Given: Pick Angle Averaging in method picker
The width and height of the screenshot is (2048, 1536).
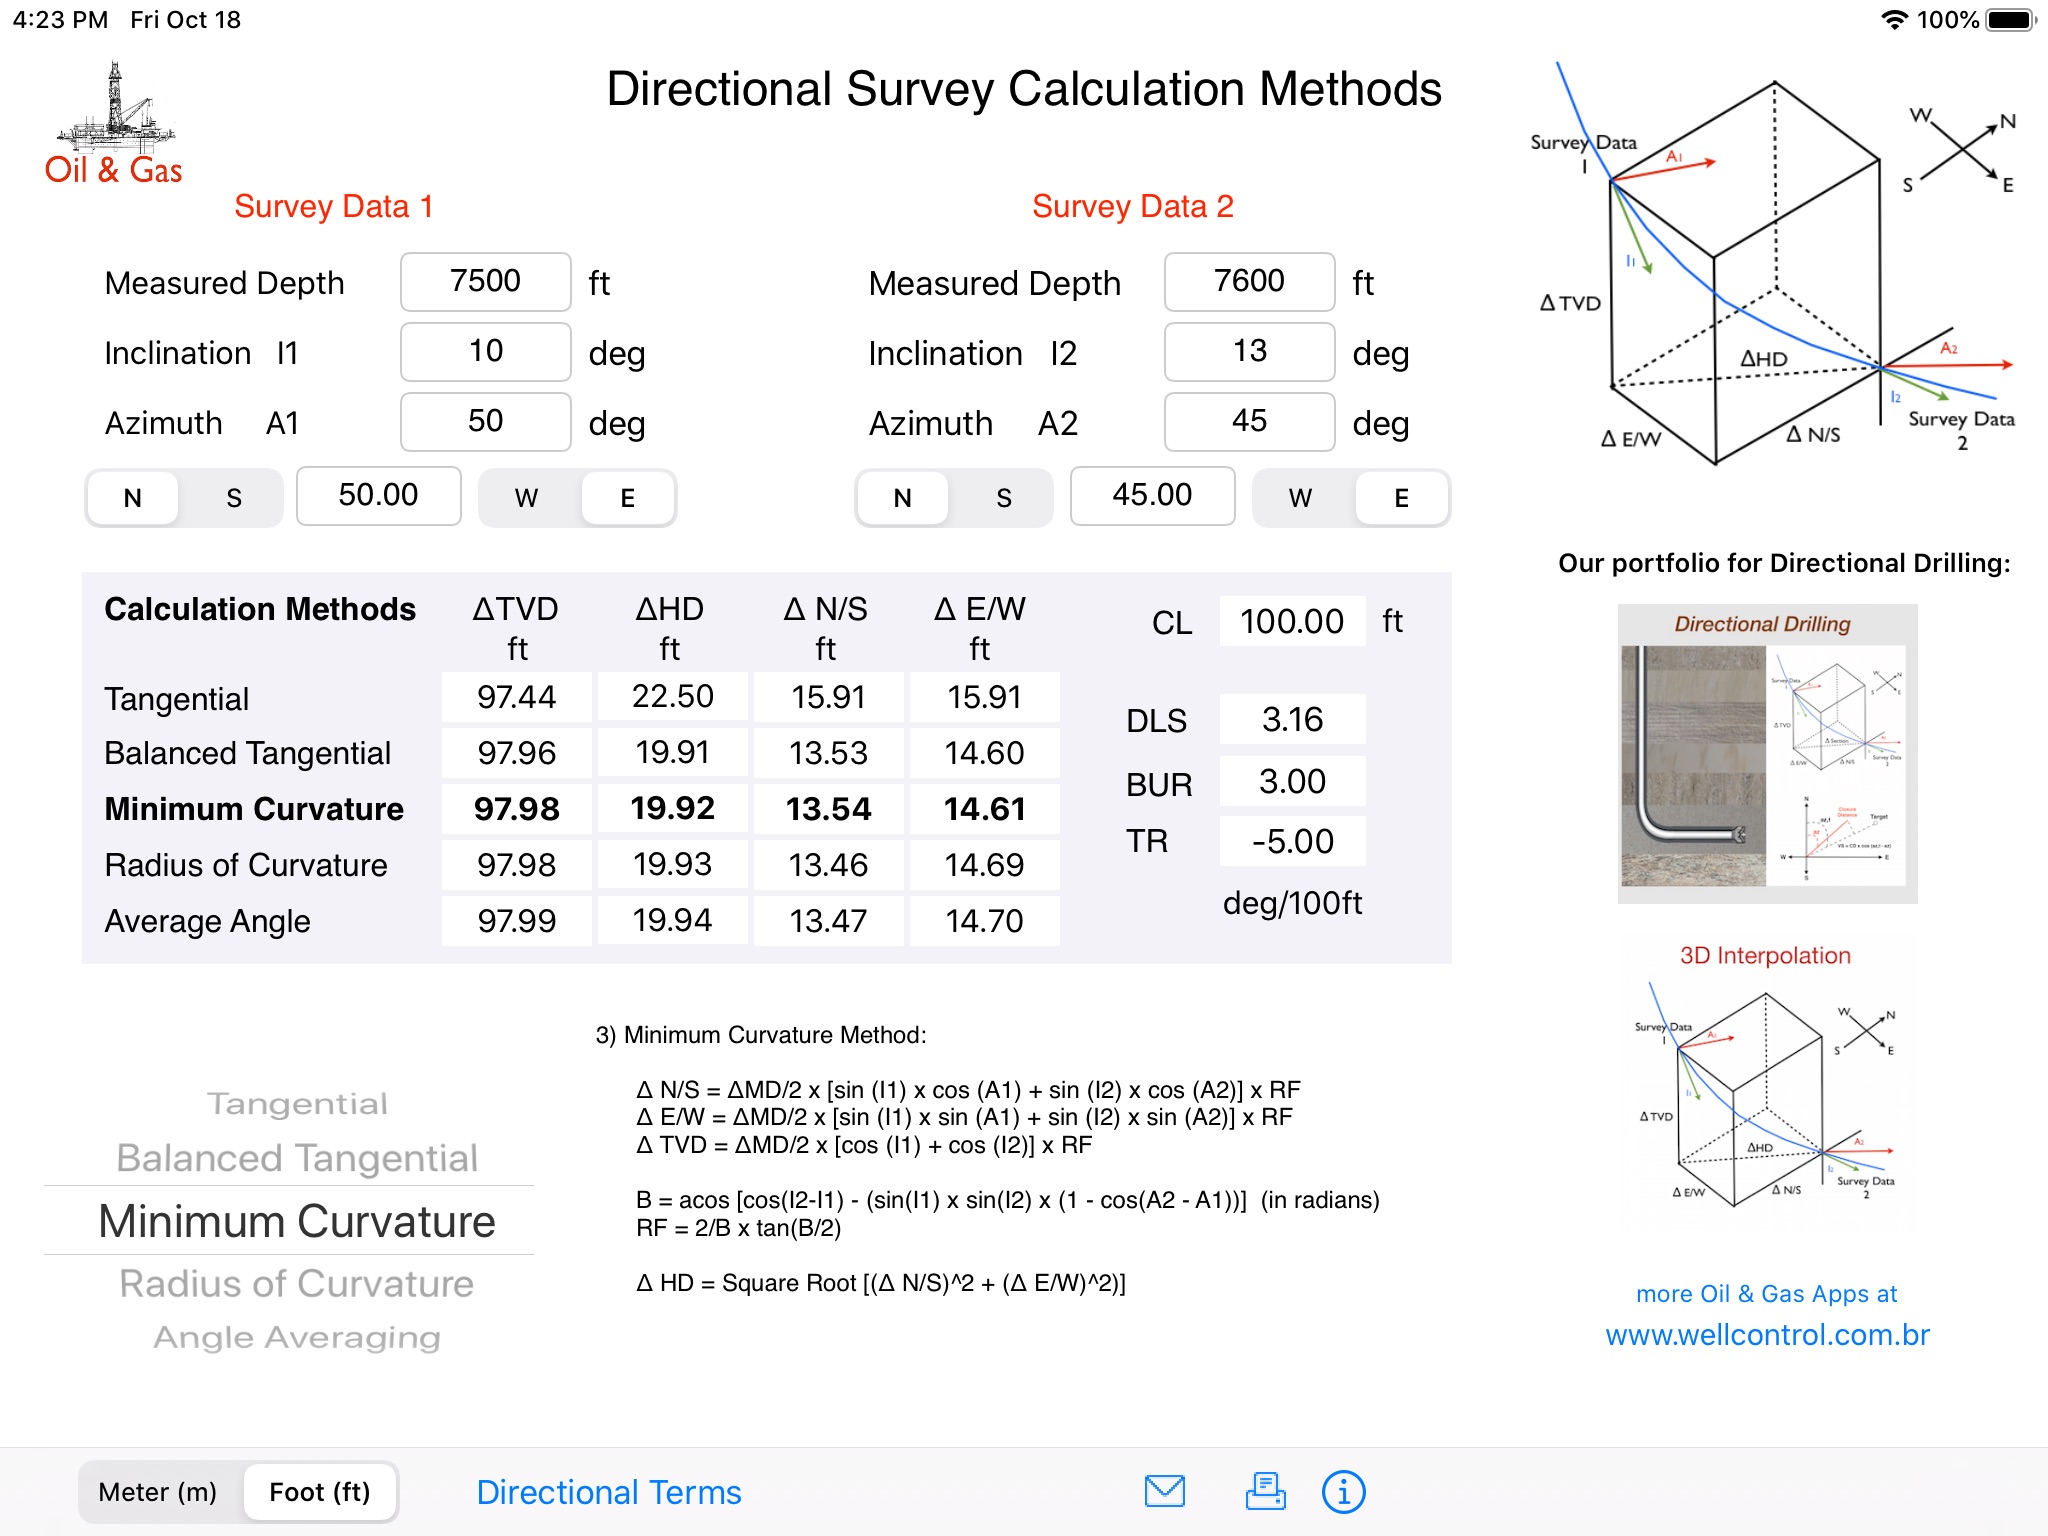Looking at the screenshot, I should coord(297,1338).
